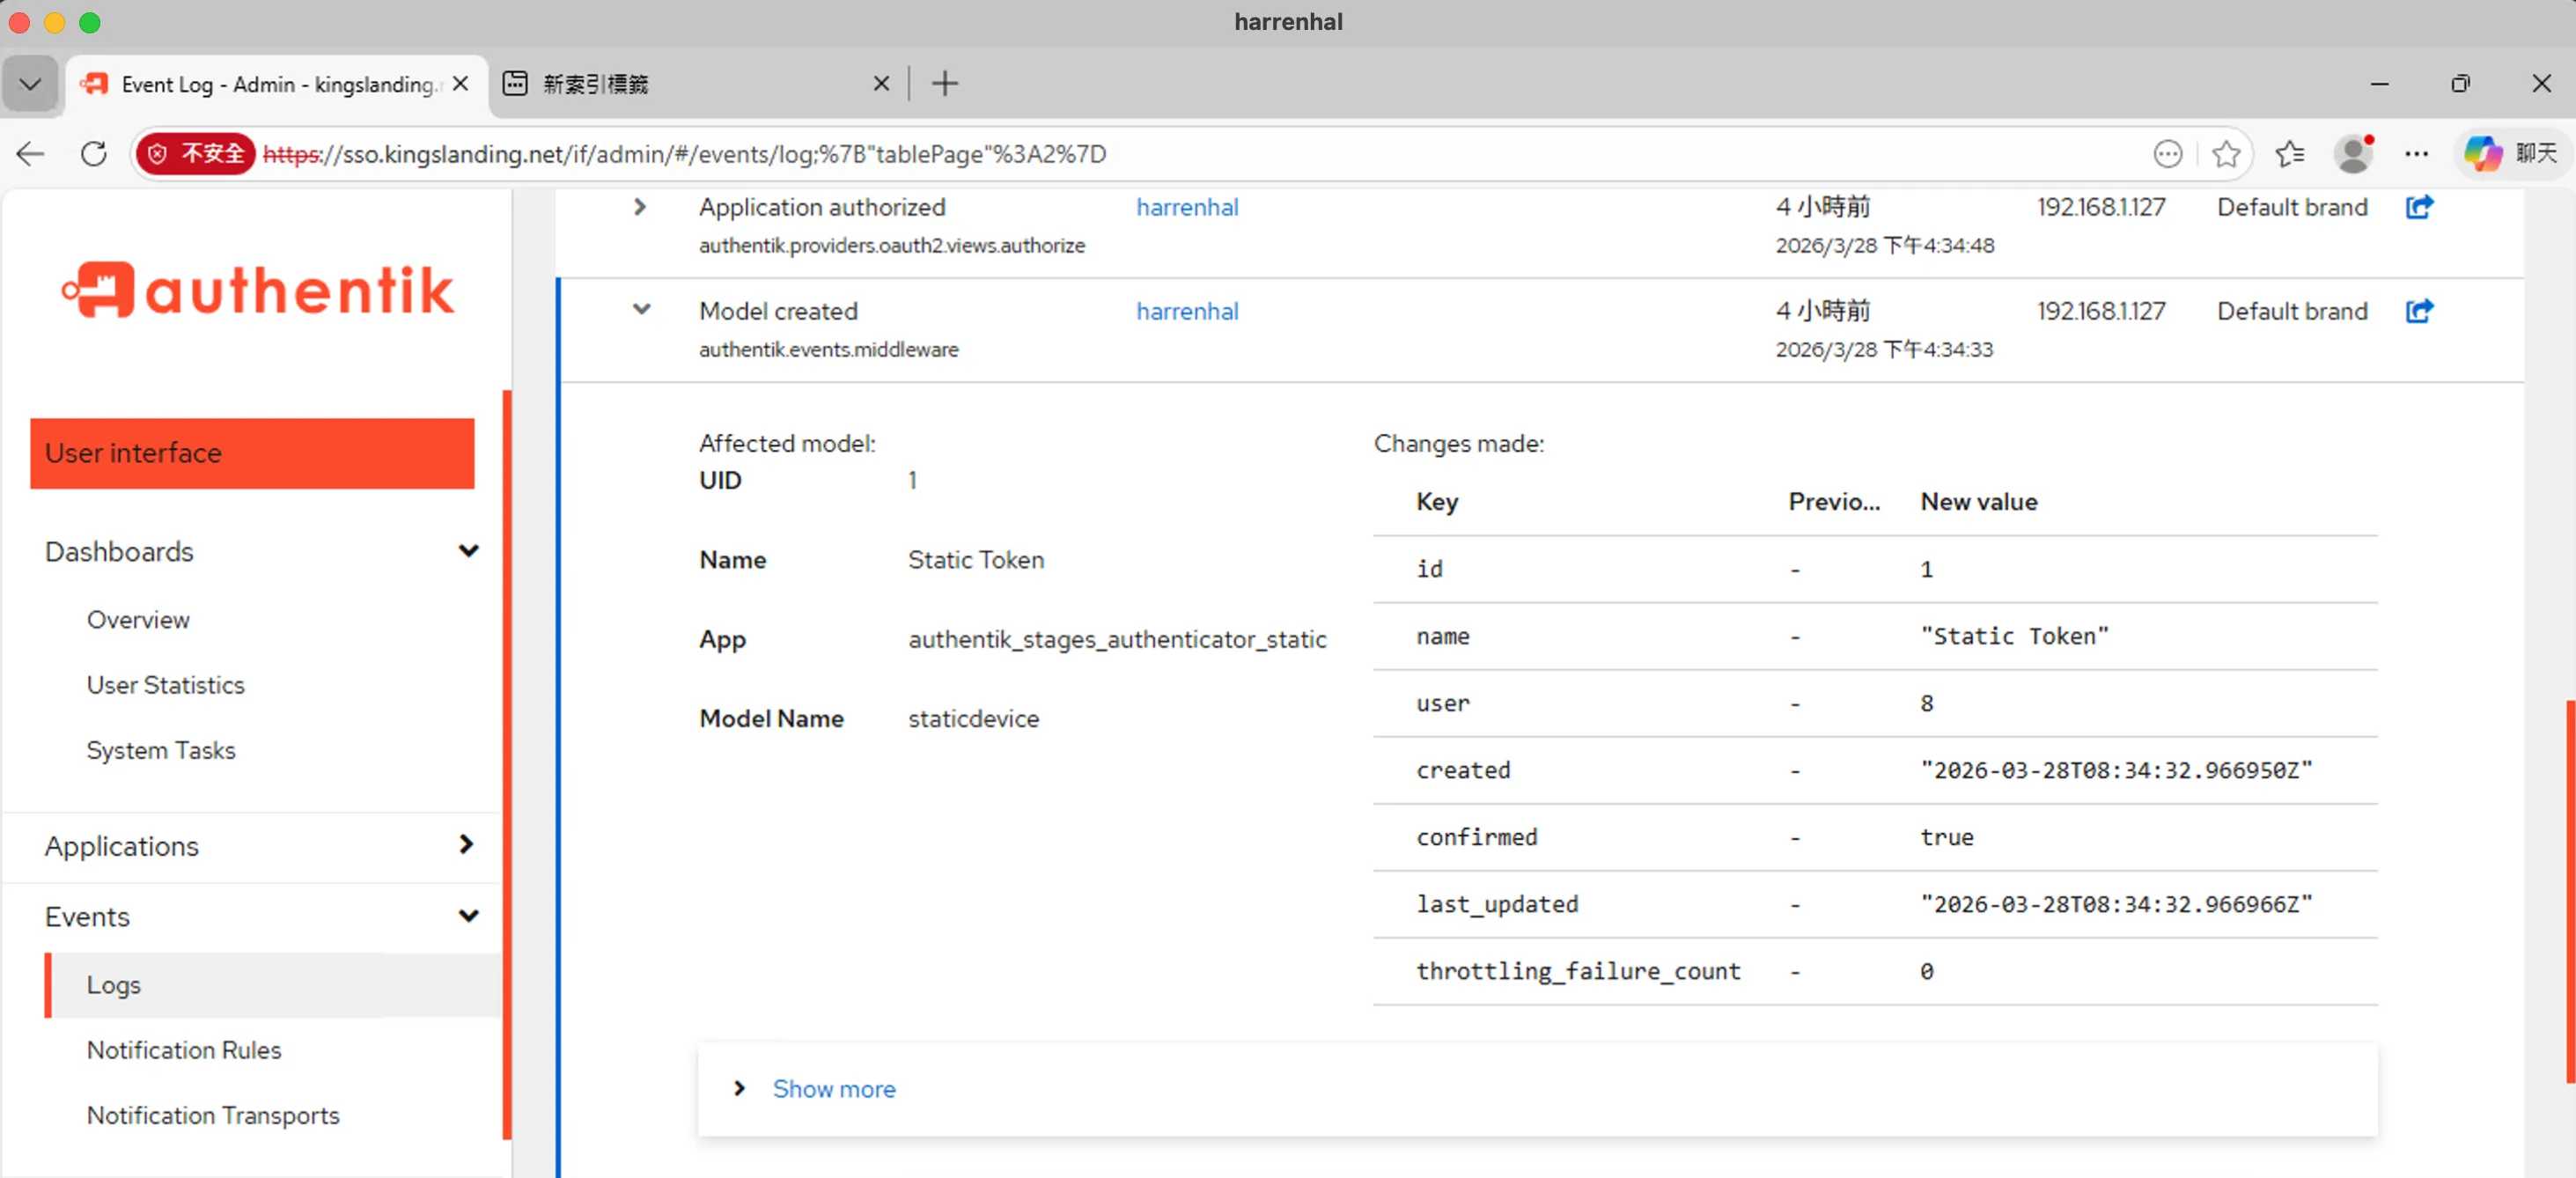
Task: Go to the Overview dashboard
Action: click(x=138, y=620)
